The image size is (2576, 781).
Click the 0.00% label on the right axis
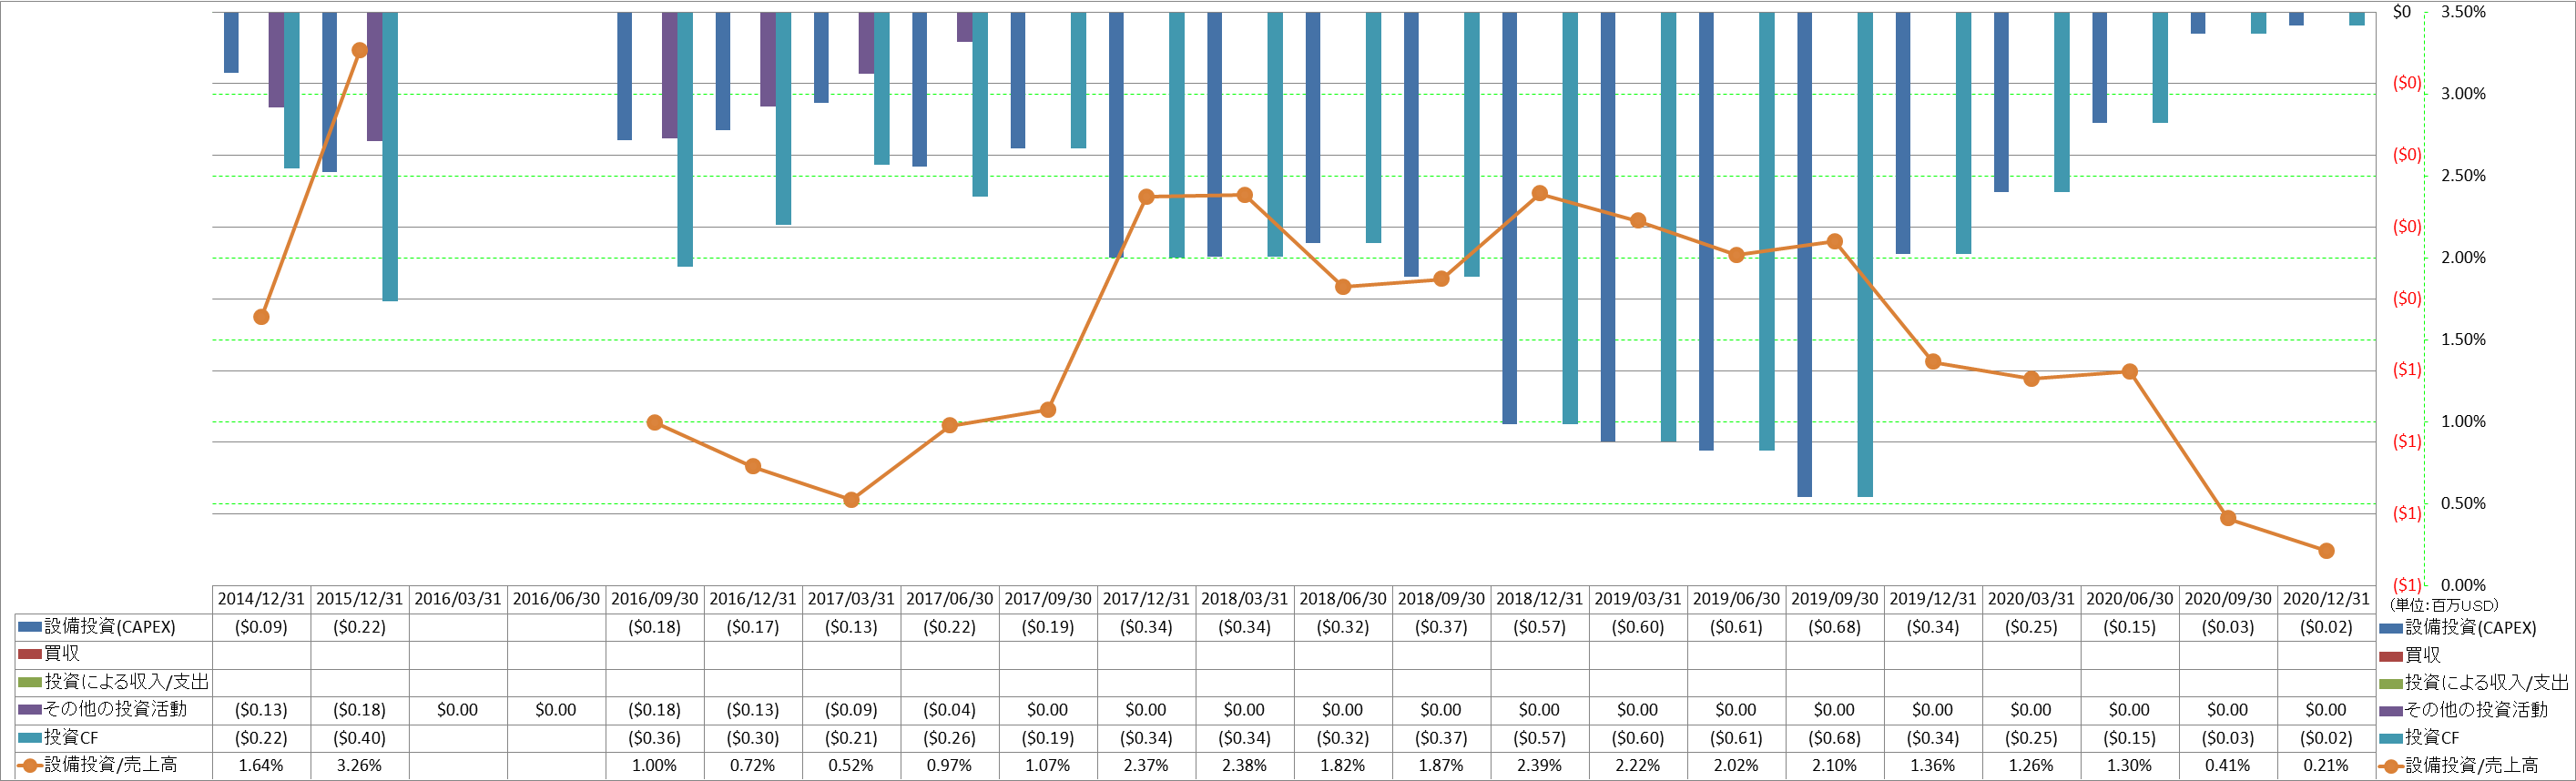[x=2463, y=586]
